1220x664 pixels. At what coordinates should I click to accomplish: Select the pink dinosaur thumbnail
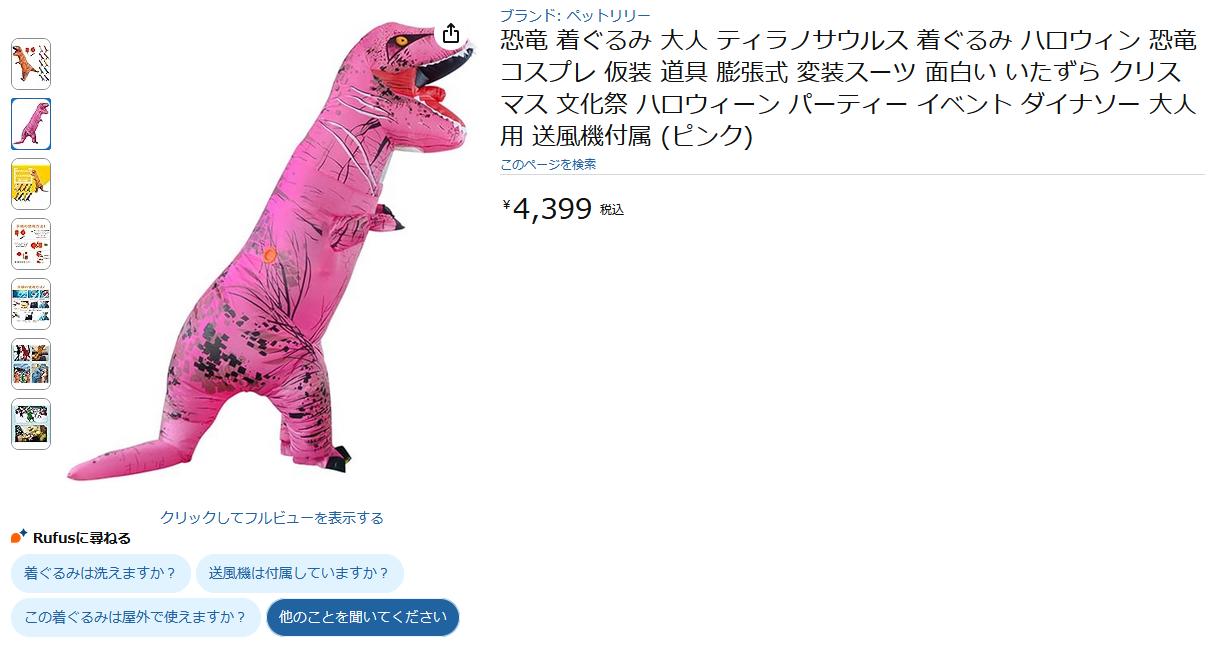31,124
